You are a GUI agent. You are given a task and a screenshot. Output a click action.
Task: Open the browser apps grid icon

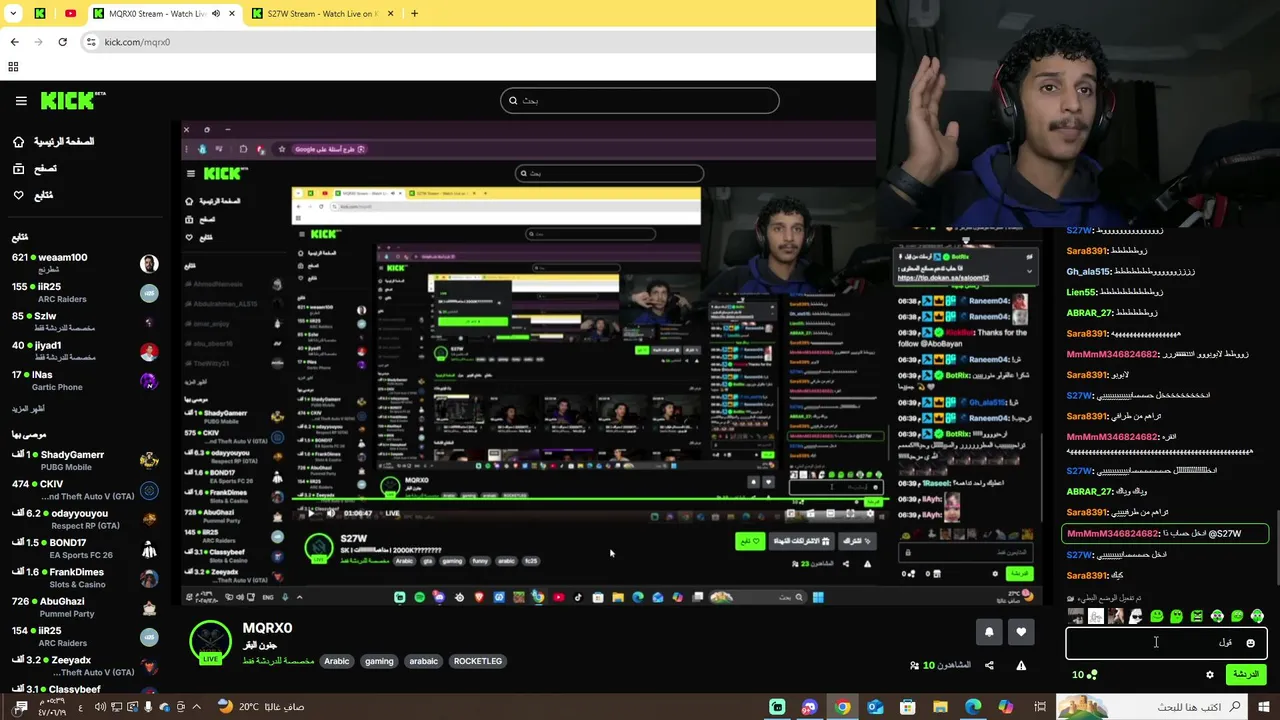click(13, 67)
